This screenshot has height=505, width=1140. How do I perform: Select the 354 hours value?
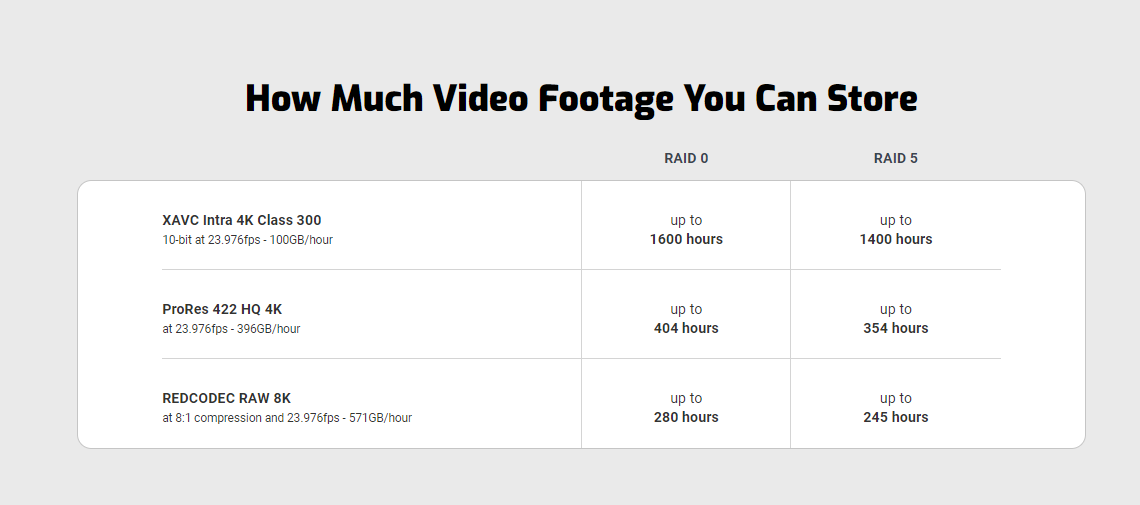[895, 328]
